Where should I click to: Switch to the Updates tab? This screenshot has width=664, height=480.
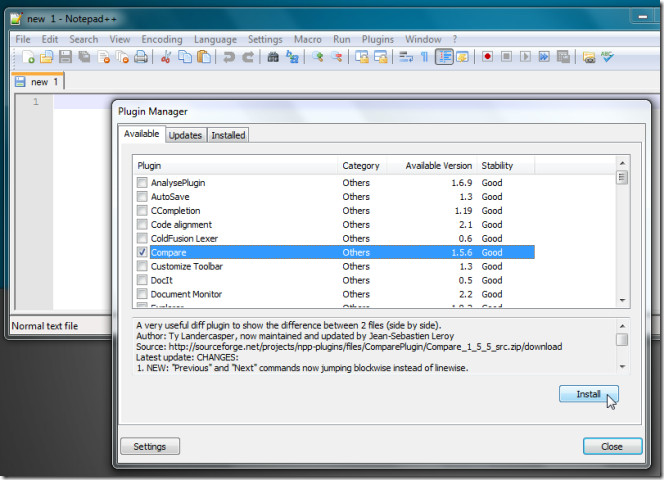(185, 136)
